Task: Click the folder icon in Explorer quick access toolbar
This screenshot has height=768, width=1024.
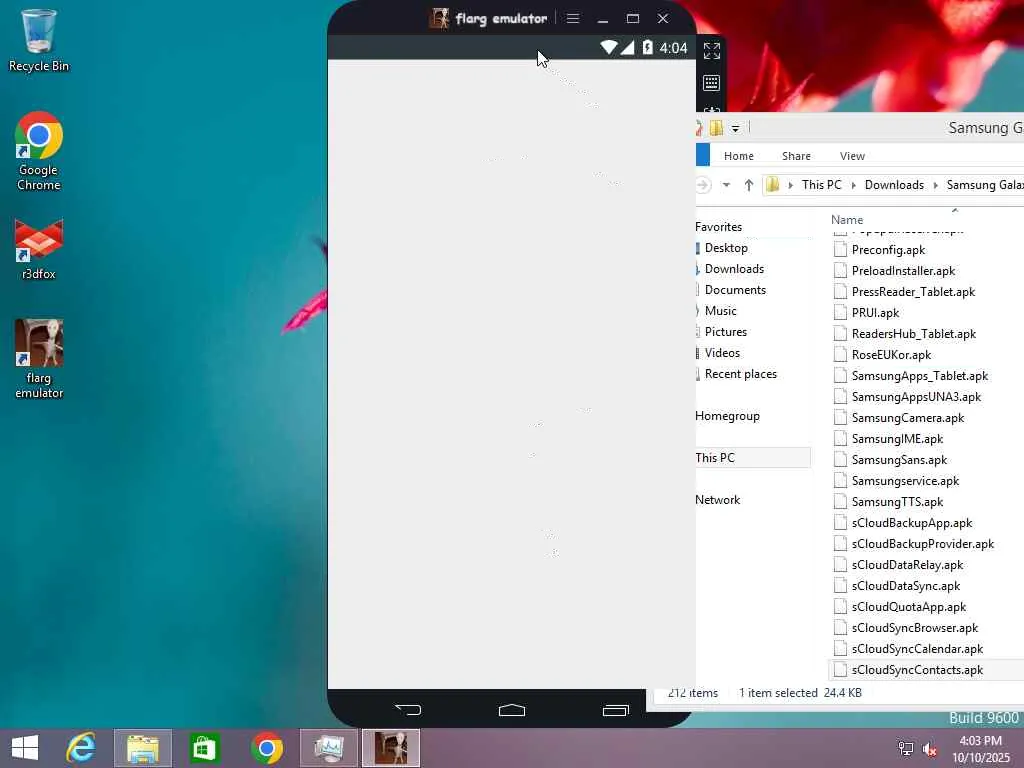Action: [716, 128]
